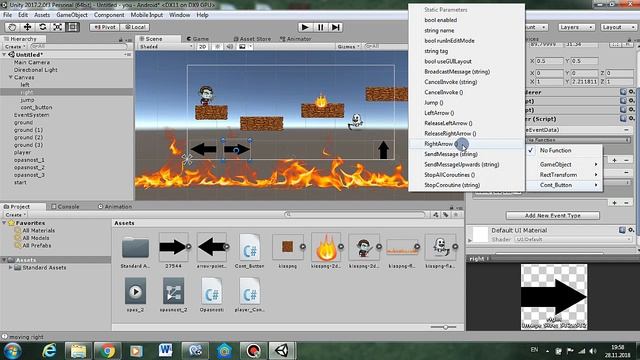The width and height of the screenshot is (640, 360).
Task: Pause the game preview
Action: coord(320,27)
